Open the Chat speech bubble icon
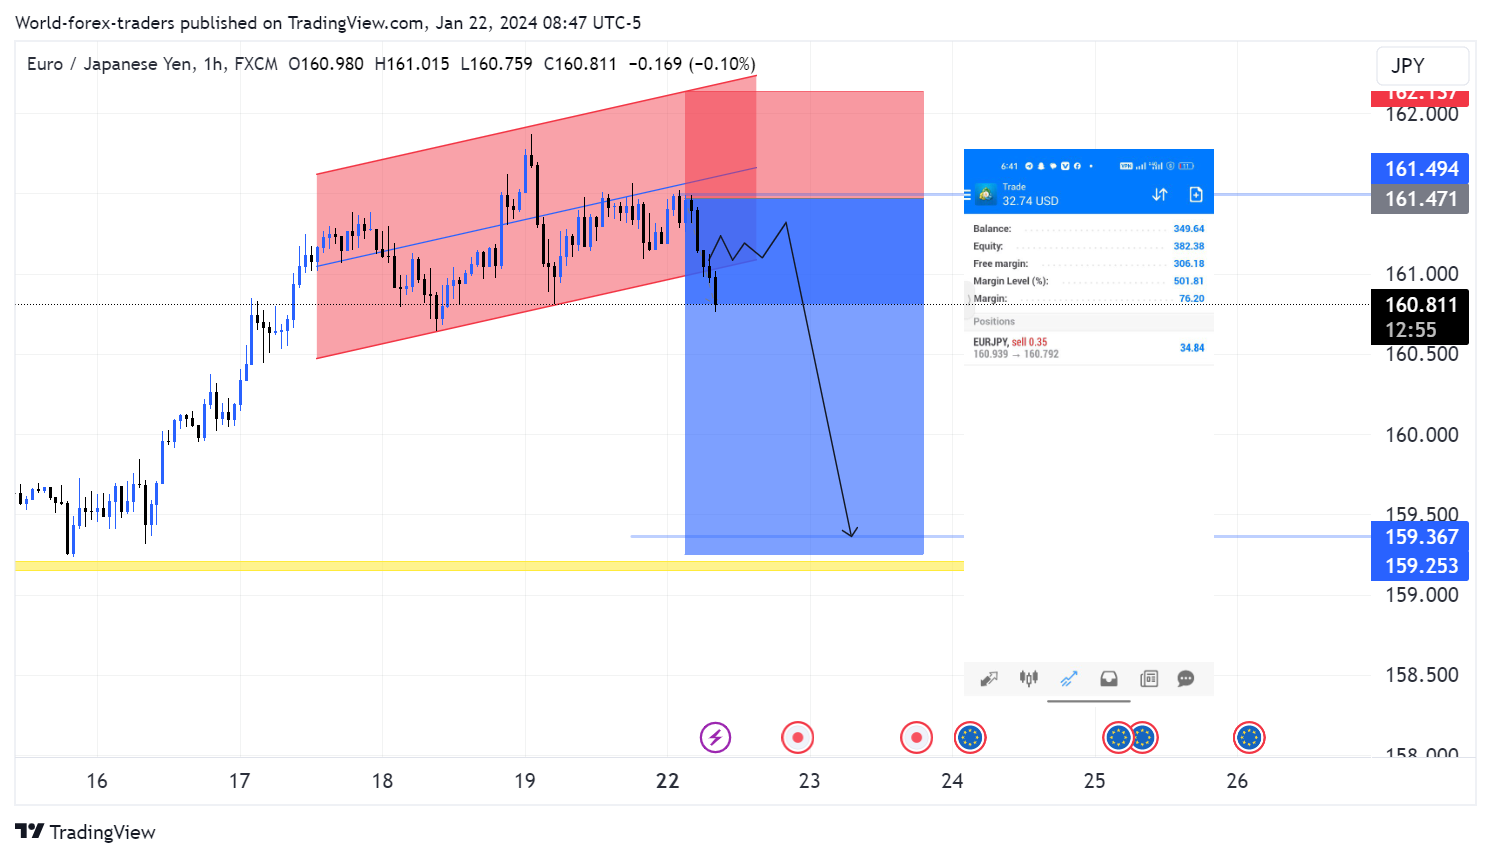Image resolution: width=1491 pixels, height=858 pixels. (1186, 679)
